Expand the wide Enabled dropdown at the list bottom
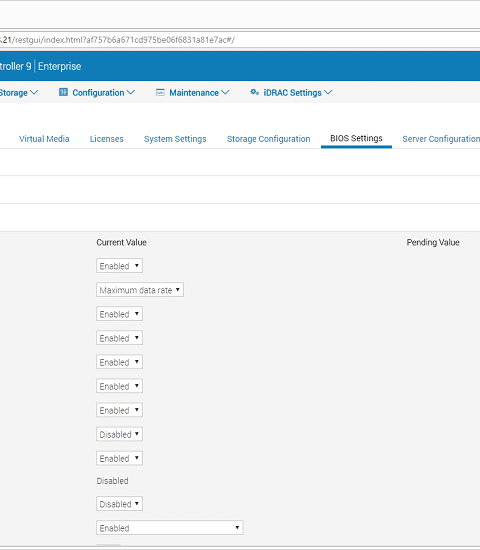Image resolution: width=480 pixels, height=550 pixels. (x=170, y=528)
